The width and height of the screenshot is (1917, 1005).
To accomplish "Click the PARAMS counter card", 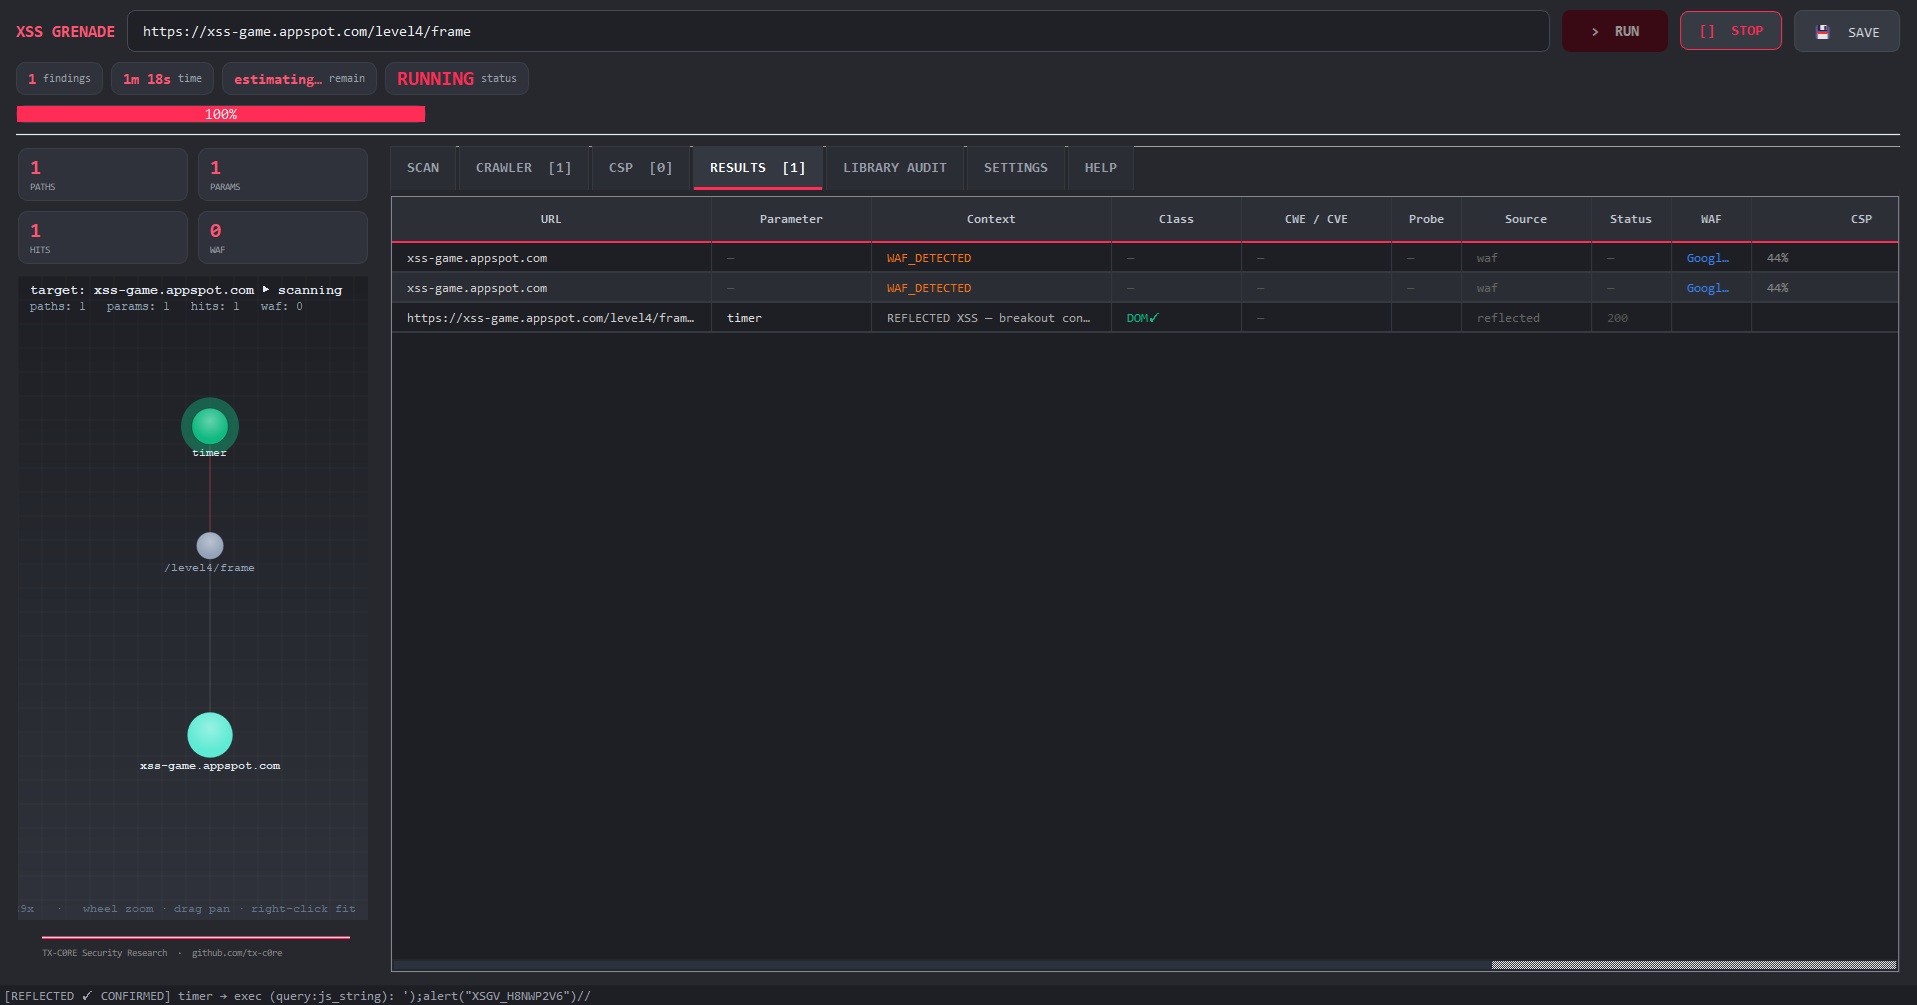I will pos(283,174).
